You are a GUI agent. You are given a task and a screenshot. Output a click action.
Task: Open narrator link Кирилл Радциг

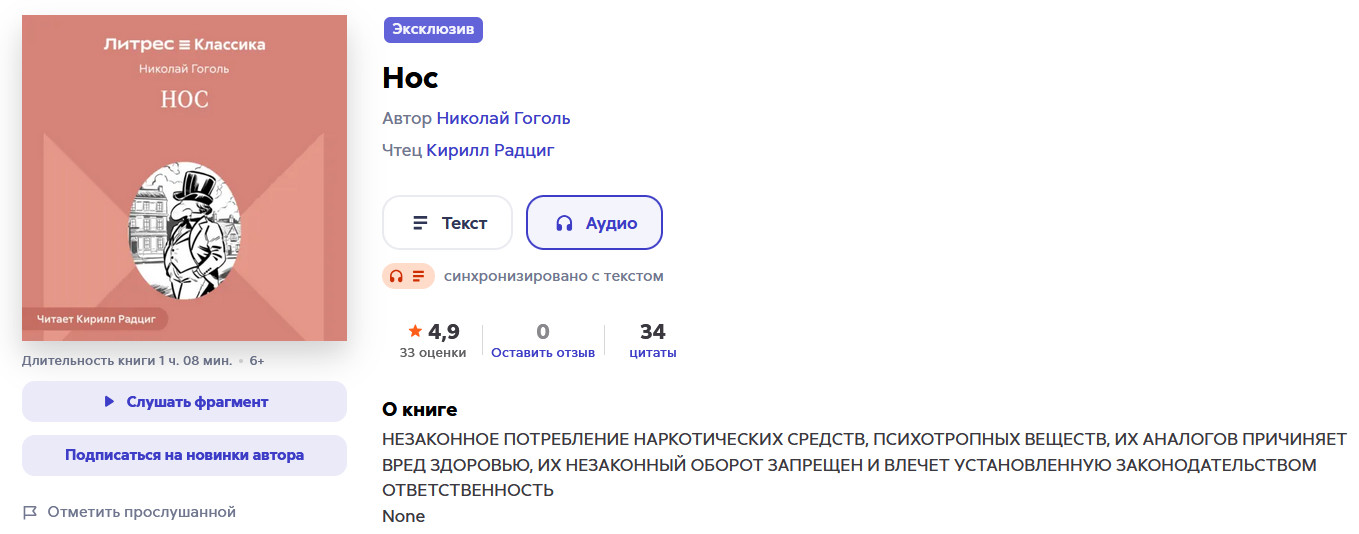tap(490, 150)
